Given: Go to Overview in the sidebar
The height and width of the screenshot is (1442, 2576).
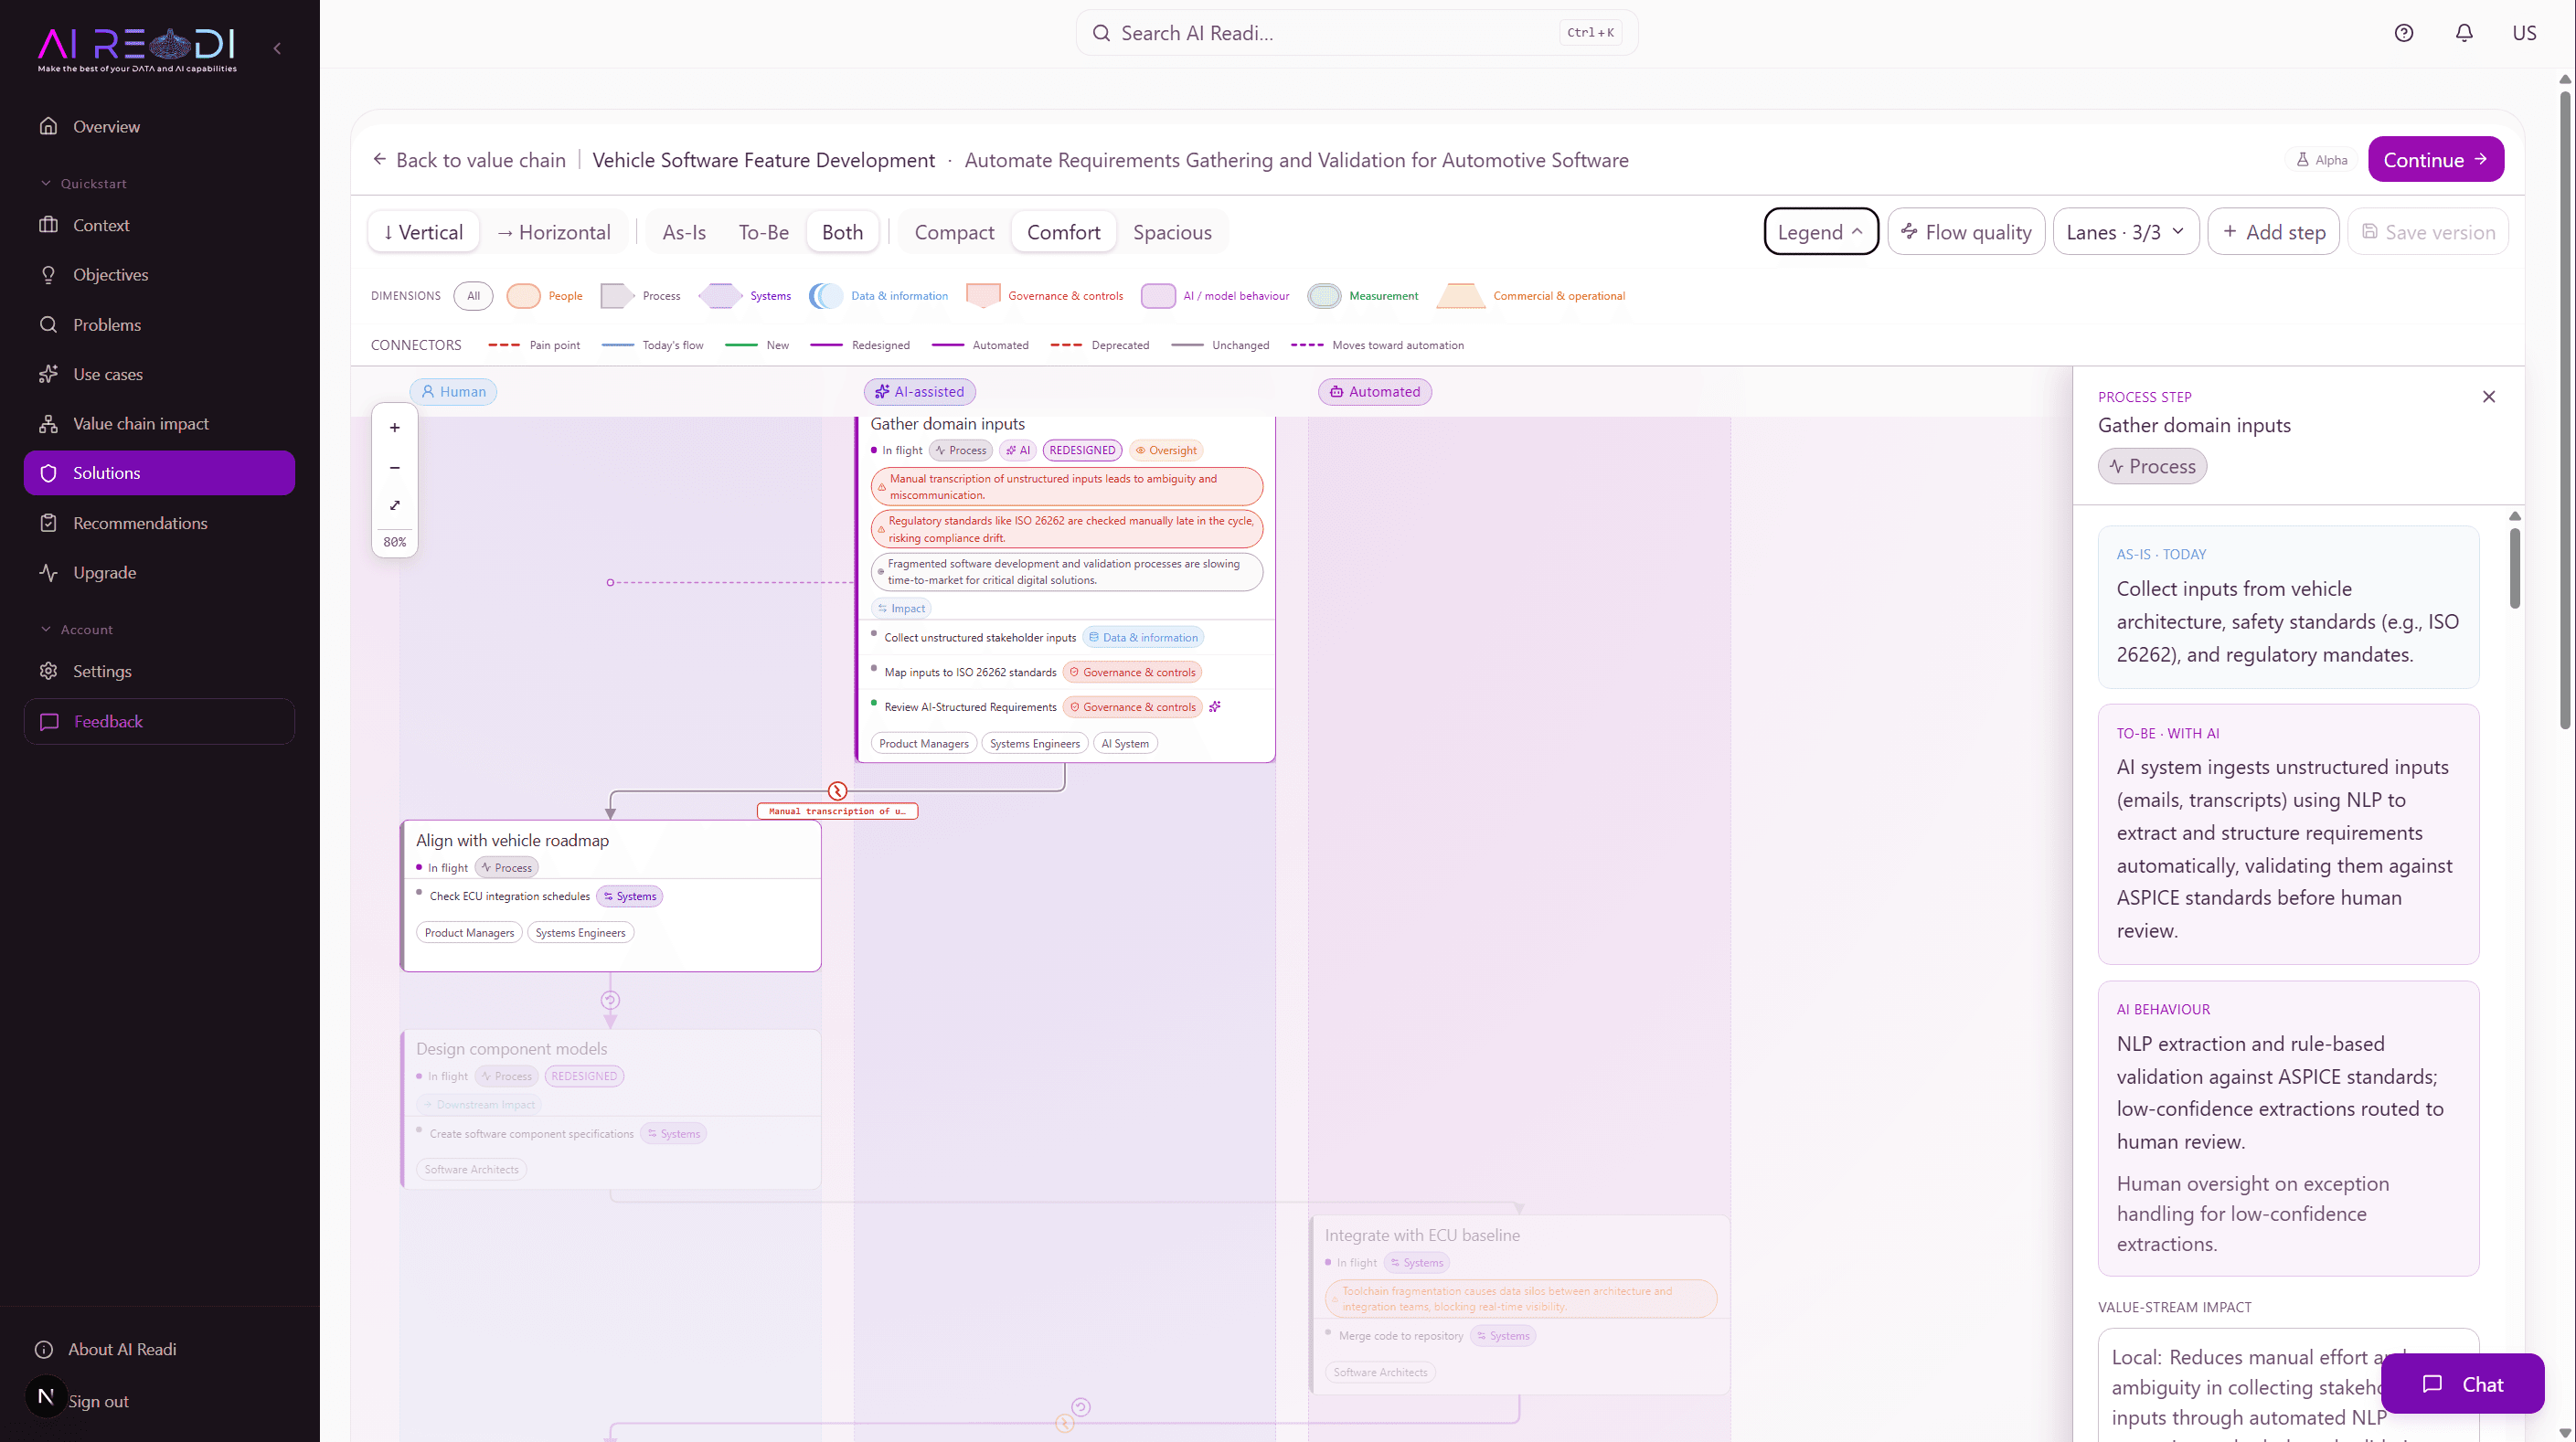Looking at the screenshot, I should tap(159, 126).
